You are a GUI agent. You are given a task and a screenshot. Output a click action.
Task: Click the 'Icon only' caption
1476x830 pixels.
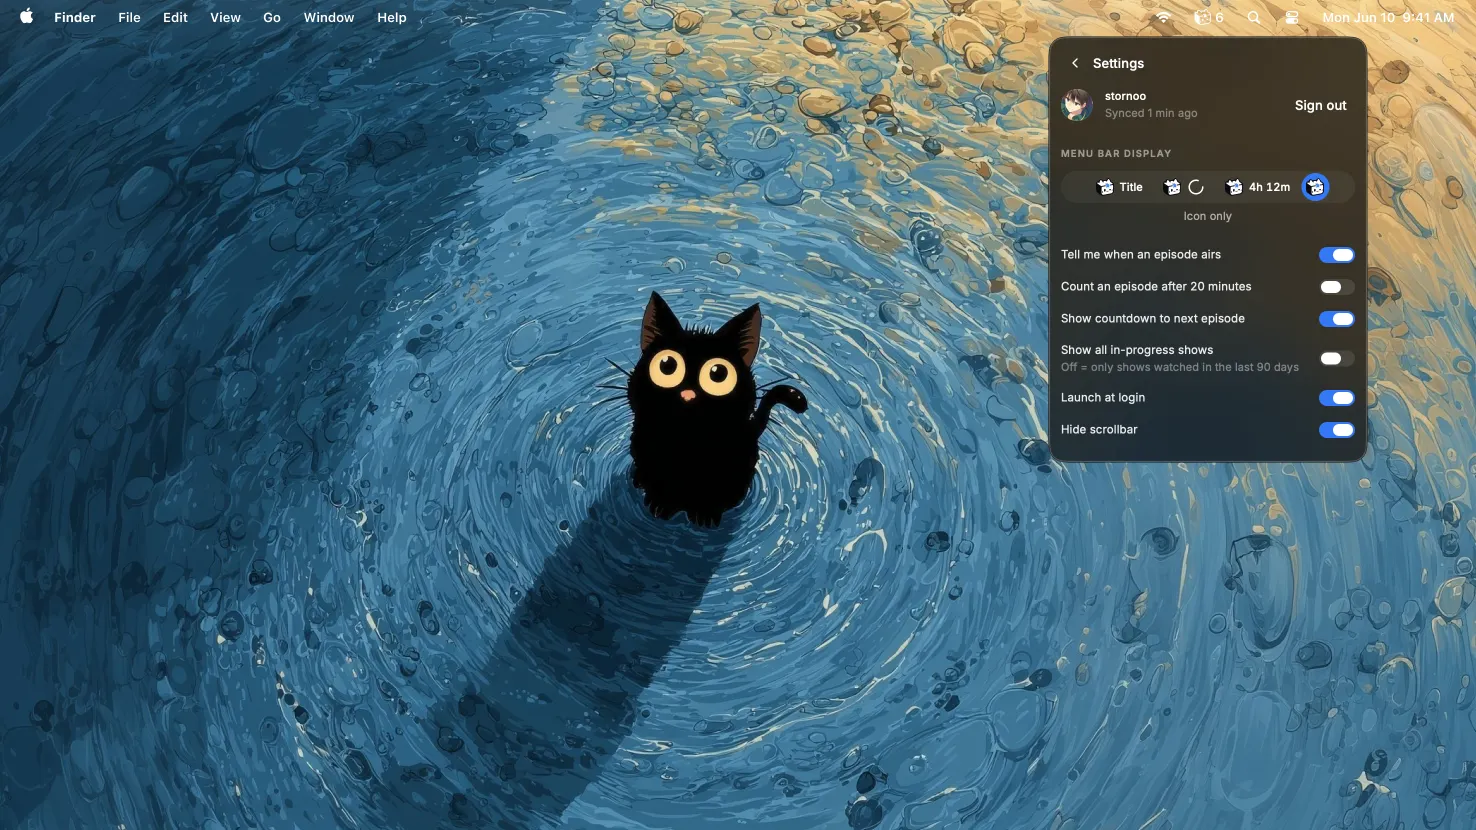tap(1207, 216)
